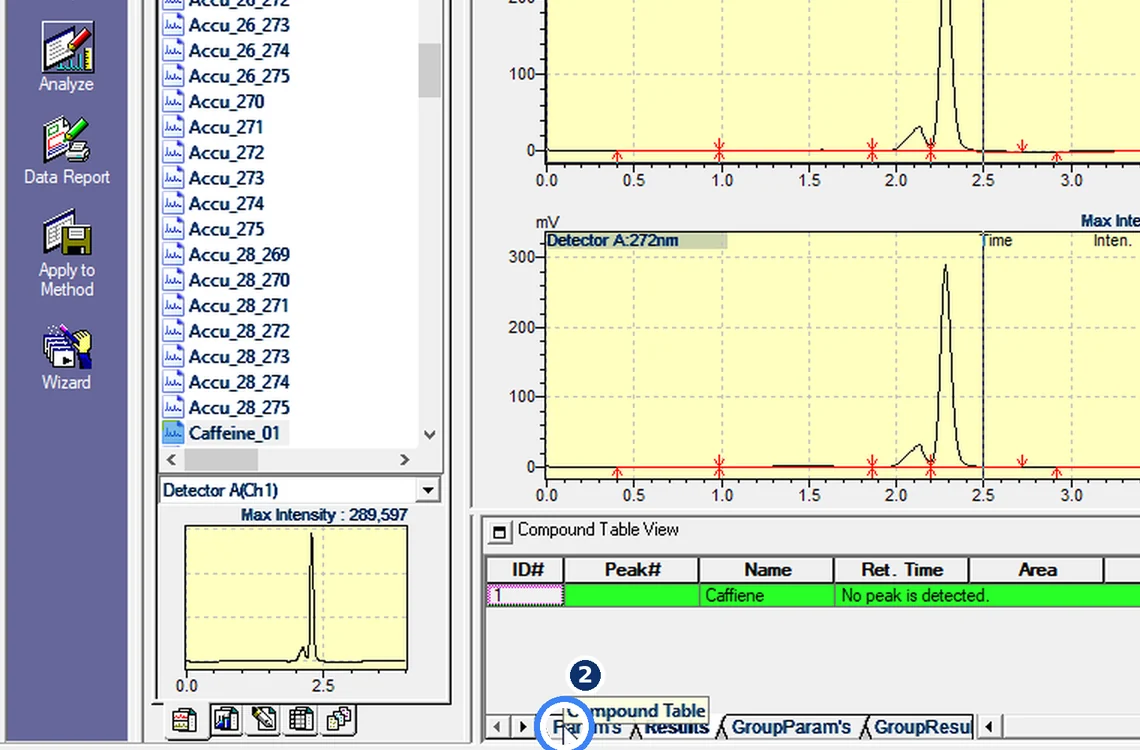Screen dimensions: 1140x750
Task: Click the arrow right of GroupResul tab
Action: 989,727
